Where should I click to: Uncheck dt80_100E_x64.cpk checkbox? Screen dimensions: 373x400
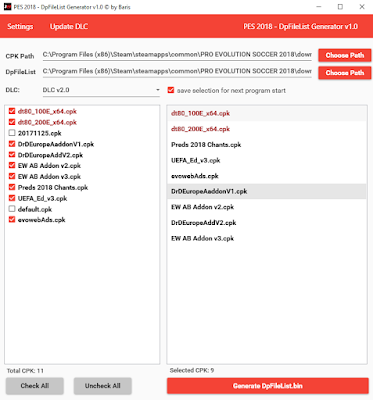pyautogui.click(x=12, y=111)
